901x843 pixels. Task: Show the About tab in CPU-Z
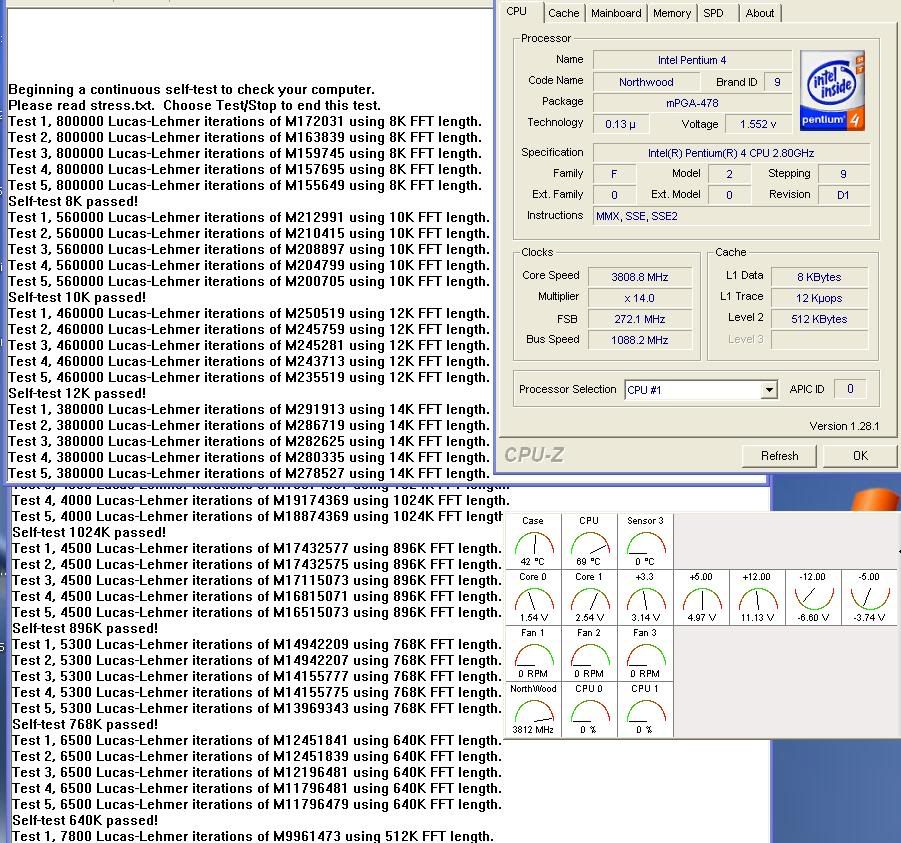click(760, 13)
